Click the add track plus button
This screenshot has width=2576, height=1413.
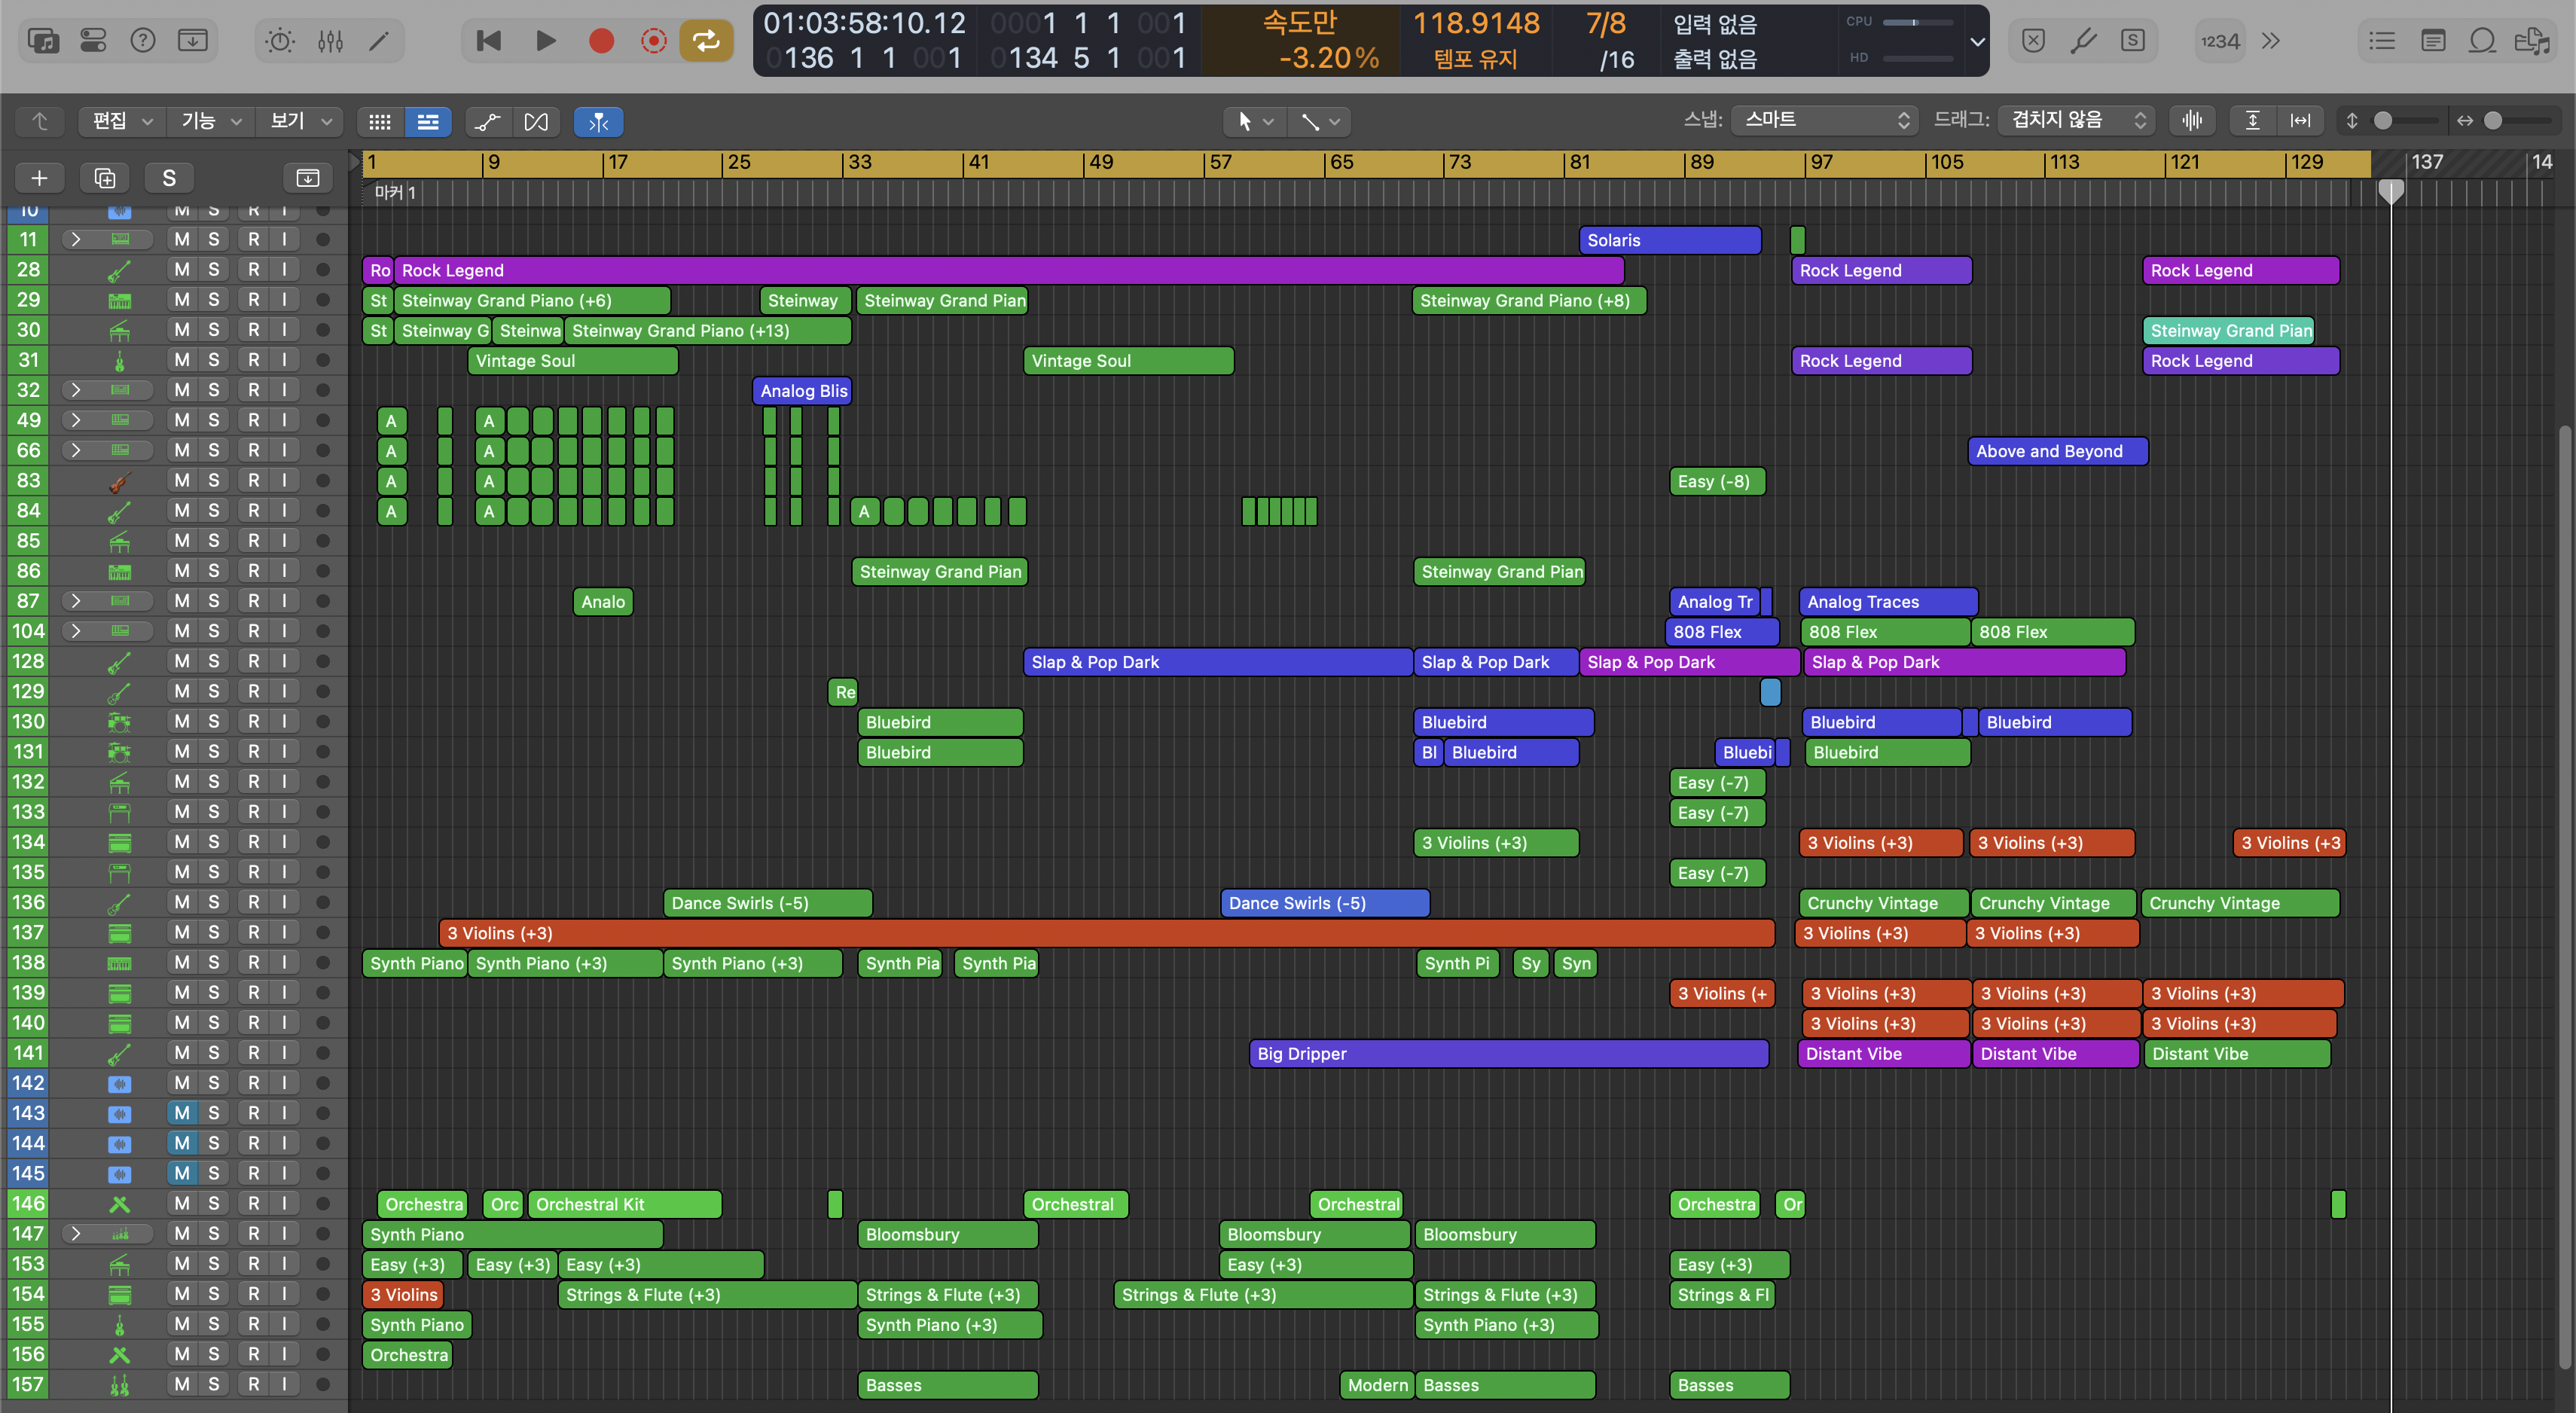click(x=39, y=178)
